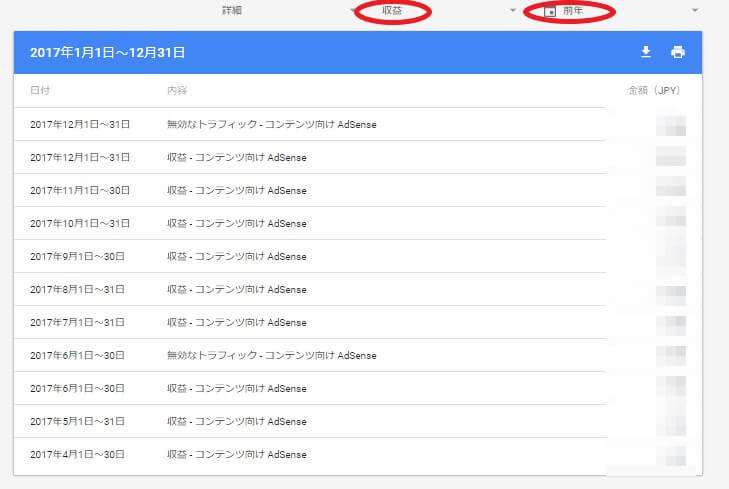This screenshot has height=489, width=729.
Task: Select the date 2017年9月1日～30日
Action: tap(77, 256)
